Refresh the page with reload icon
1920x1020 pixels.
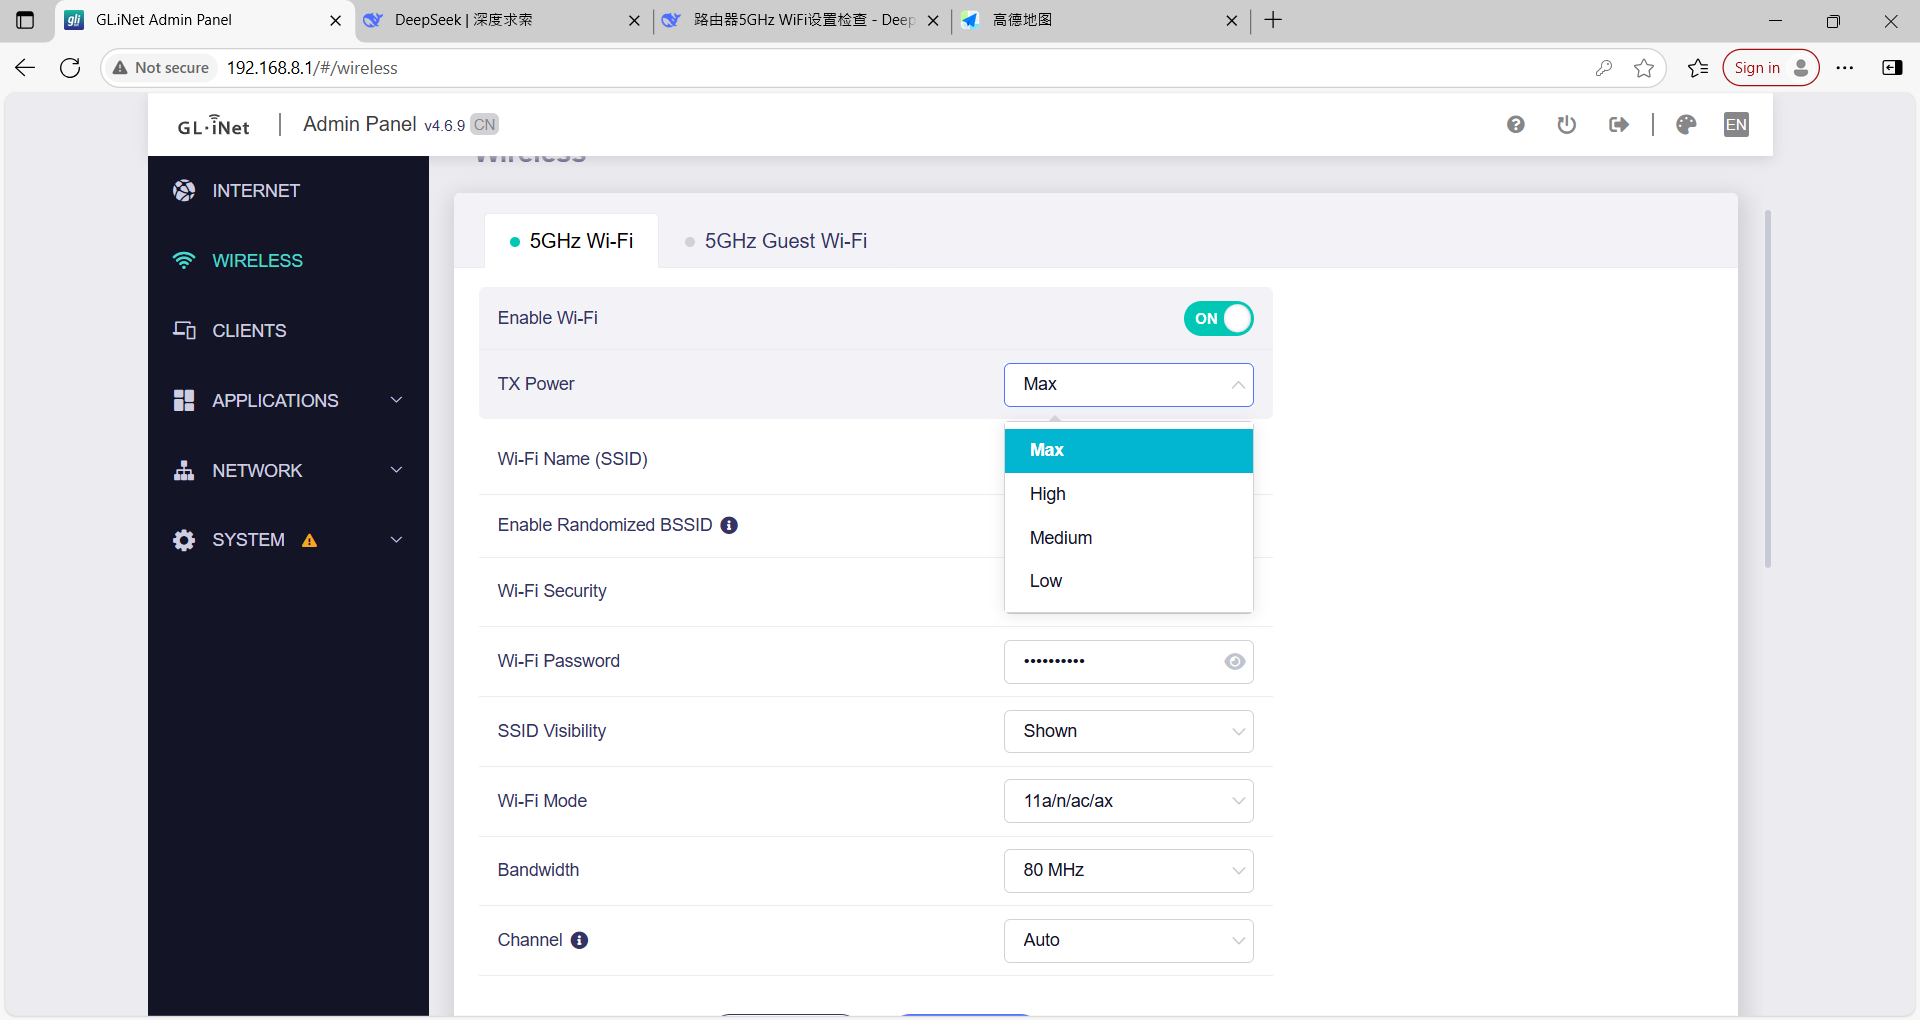coord(70,67)
